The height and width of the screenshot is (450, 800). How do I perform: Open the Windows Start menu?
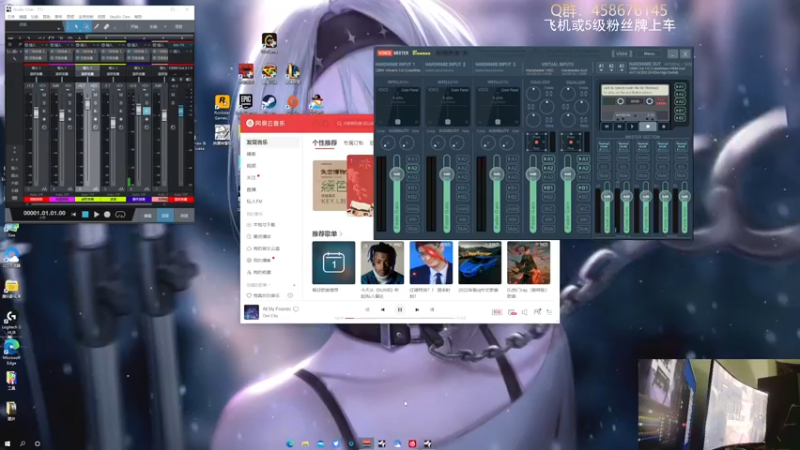tap(7, 444)
